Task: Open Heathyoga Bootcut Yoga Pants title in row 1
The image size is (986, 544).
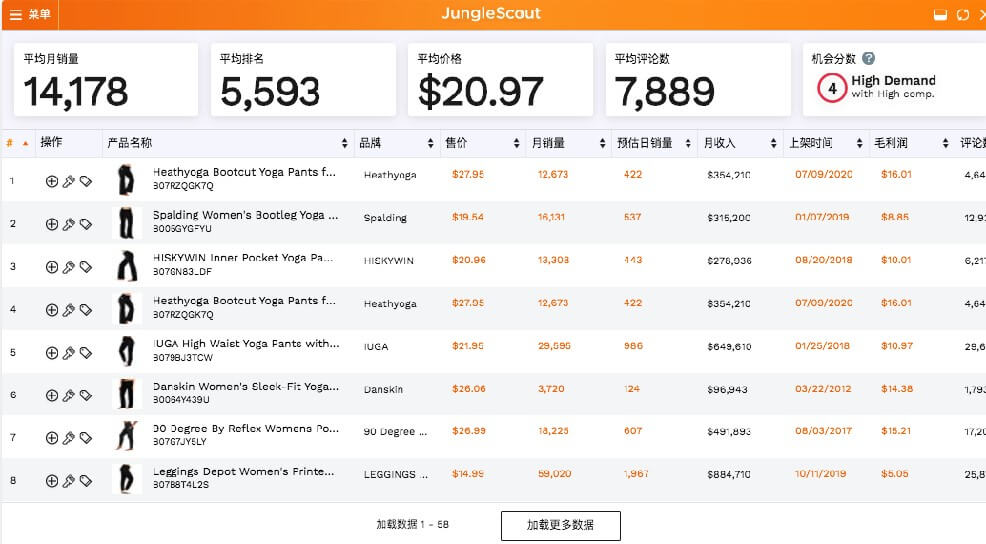Action: pyautogui.click(x=244, y=172)
